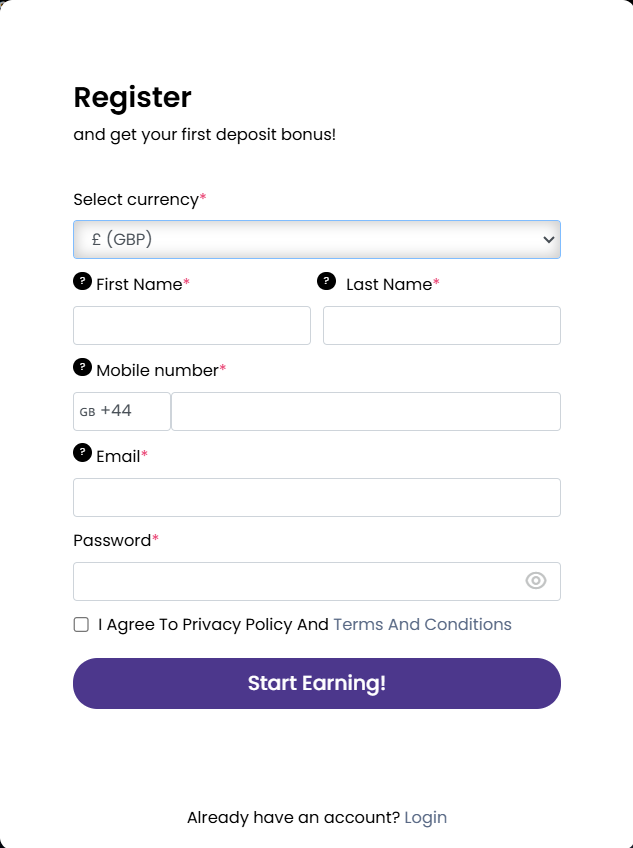Click the help icon beside Email
The height and width of the screenshot is (848, 633).
[x=80, y=454]
